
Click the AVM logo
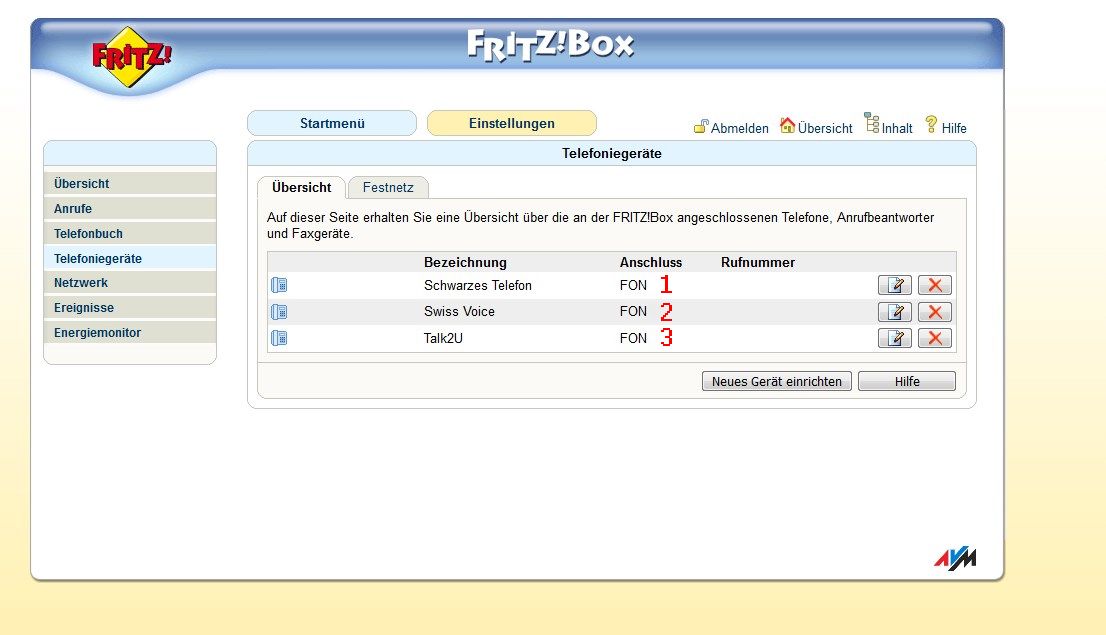(955, 558)
